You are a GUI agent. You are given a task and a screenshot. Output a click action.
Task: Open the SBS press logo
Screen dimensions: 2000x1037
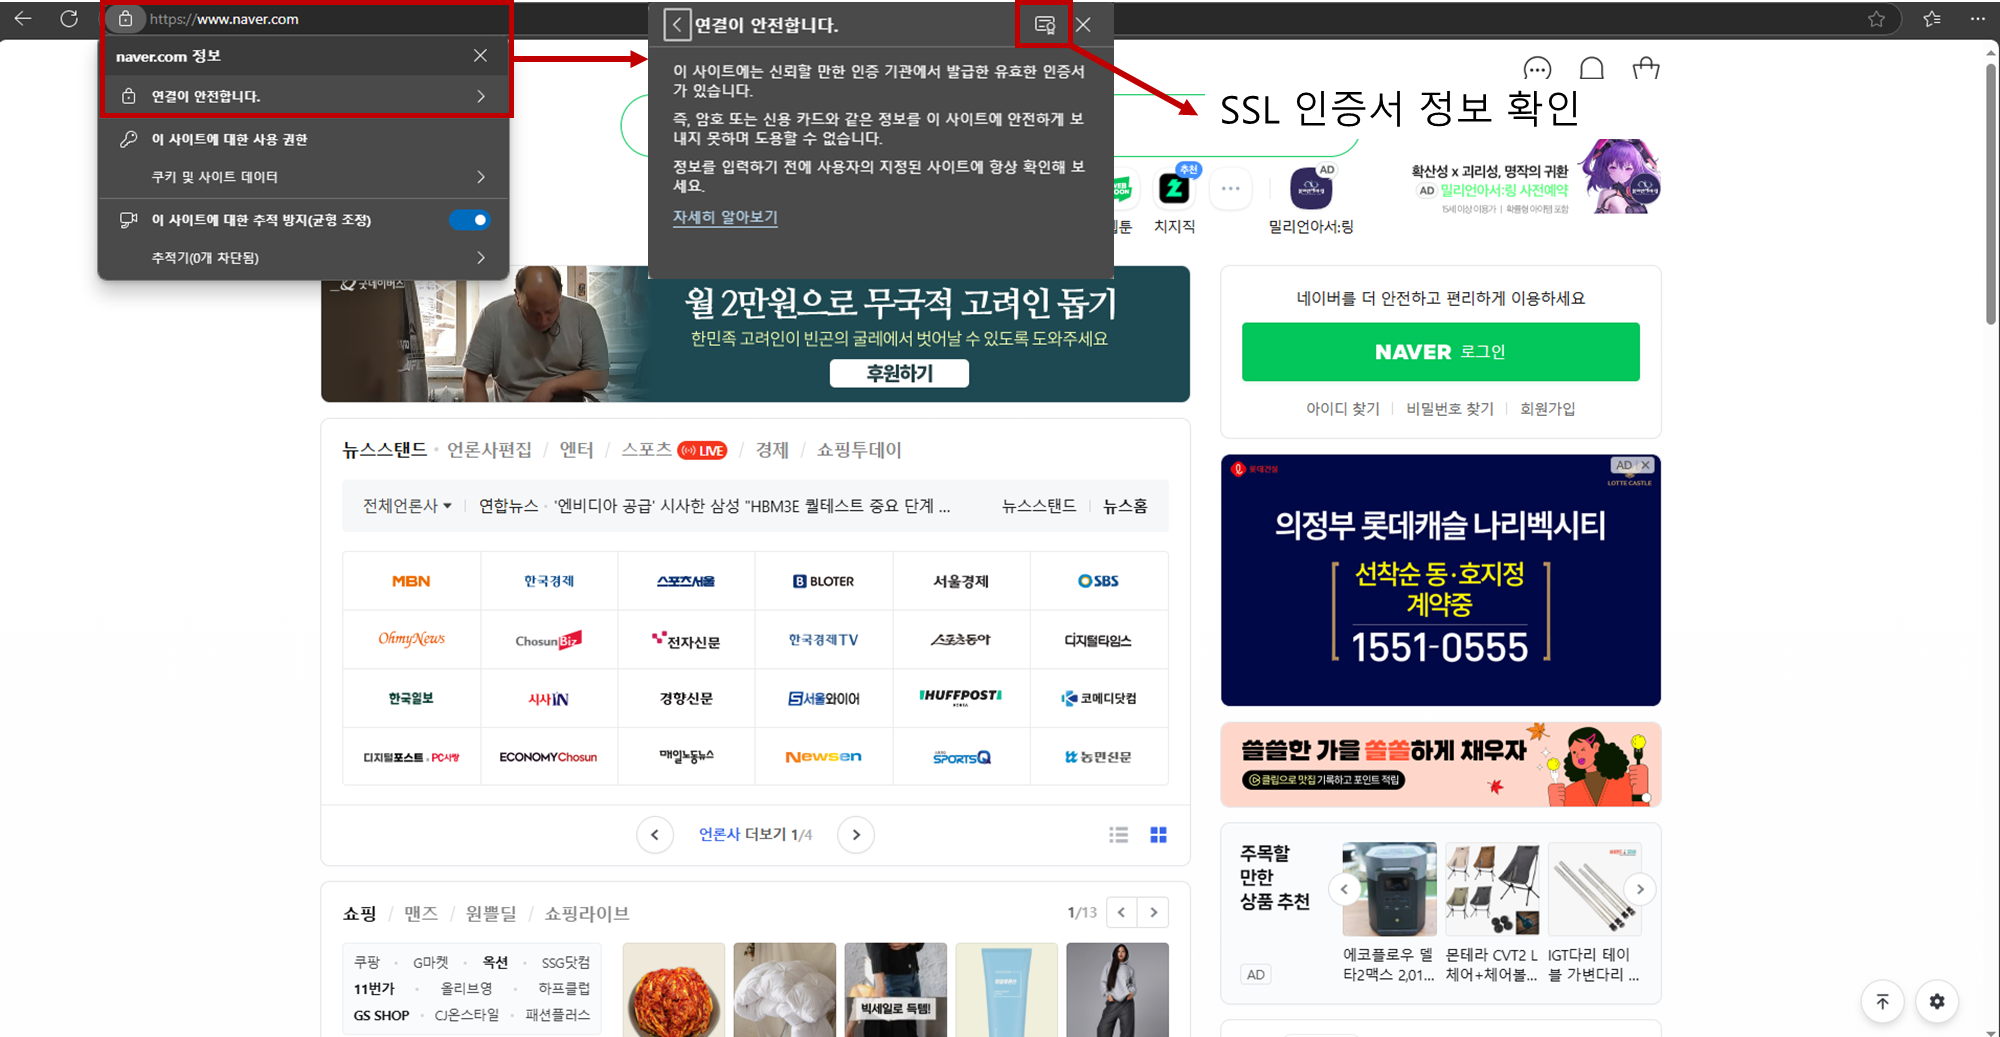(1098, 581)
